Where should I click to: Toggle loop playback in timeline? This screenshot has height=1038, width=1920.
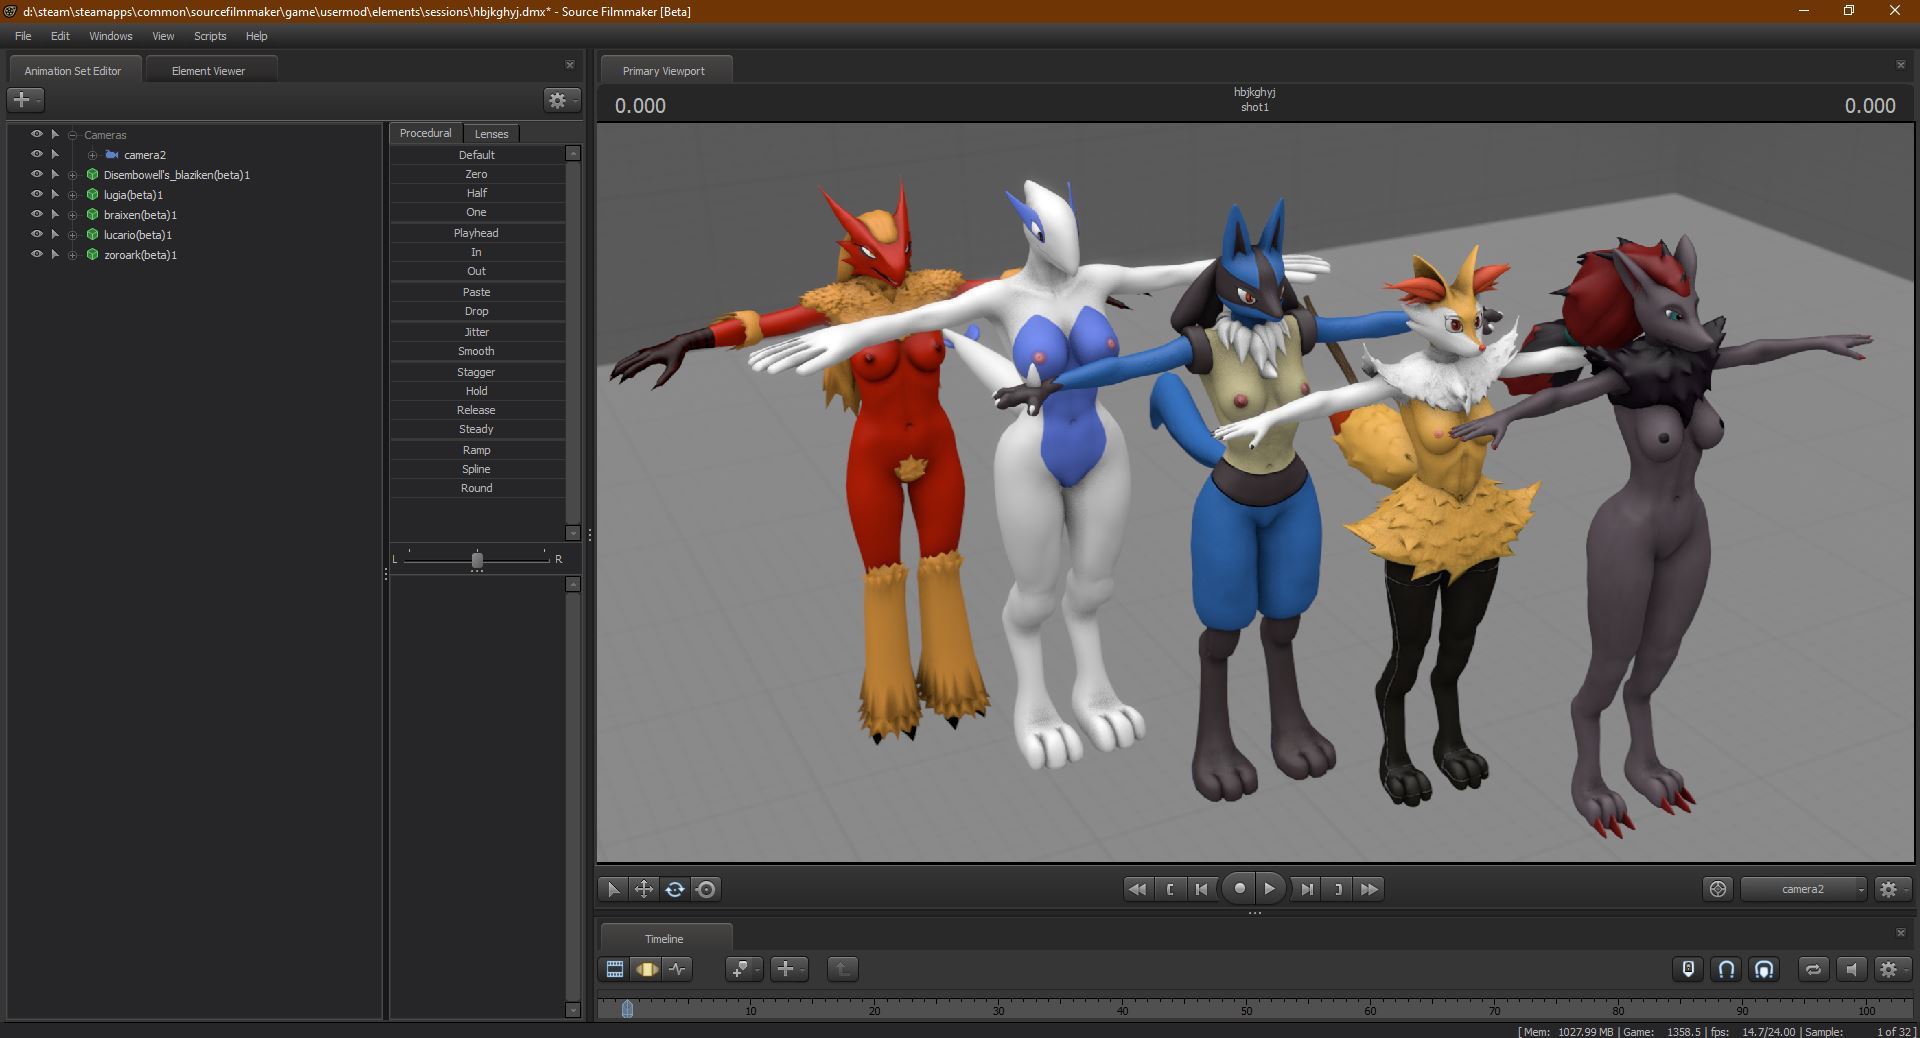pyautogui.click(x=1813, y=969)
